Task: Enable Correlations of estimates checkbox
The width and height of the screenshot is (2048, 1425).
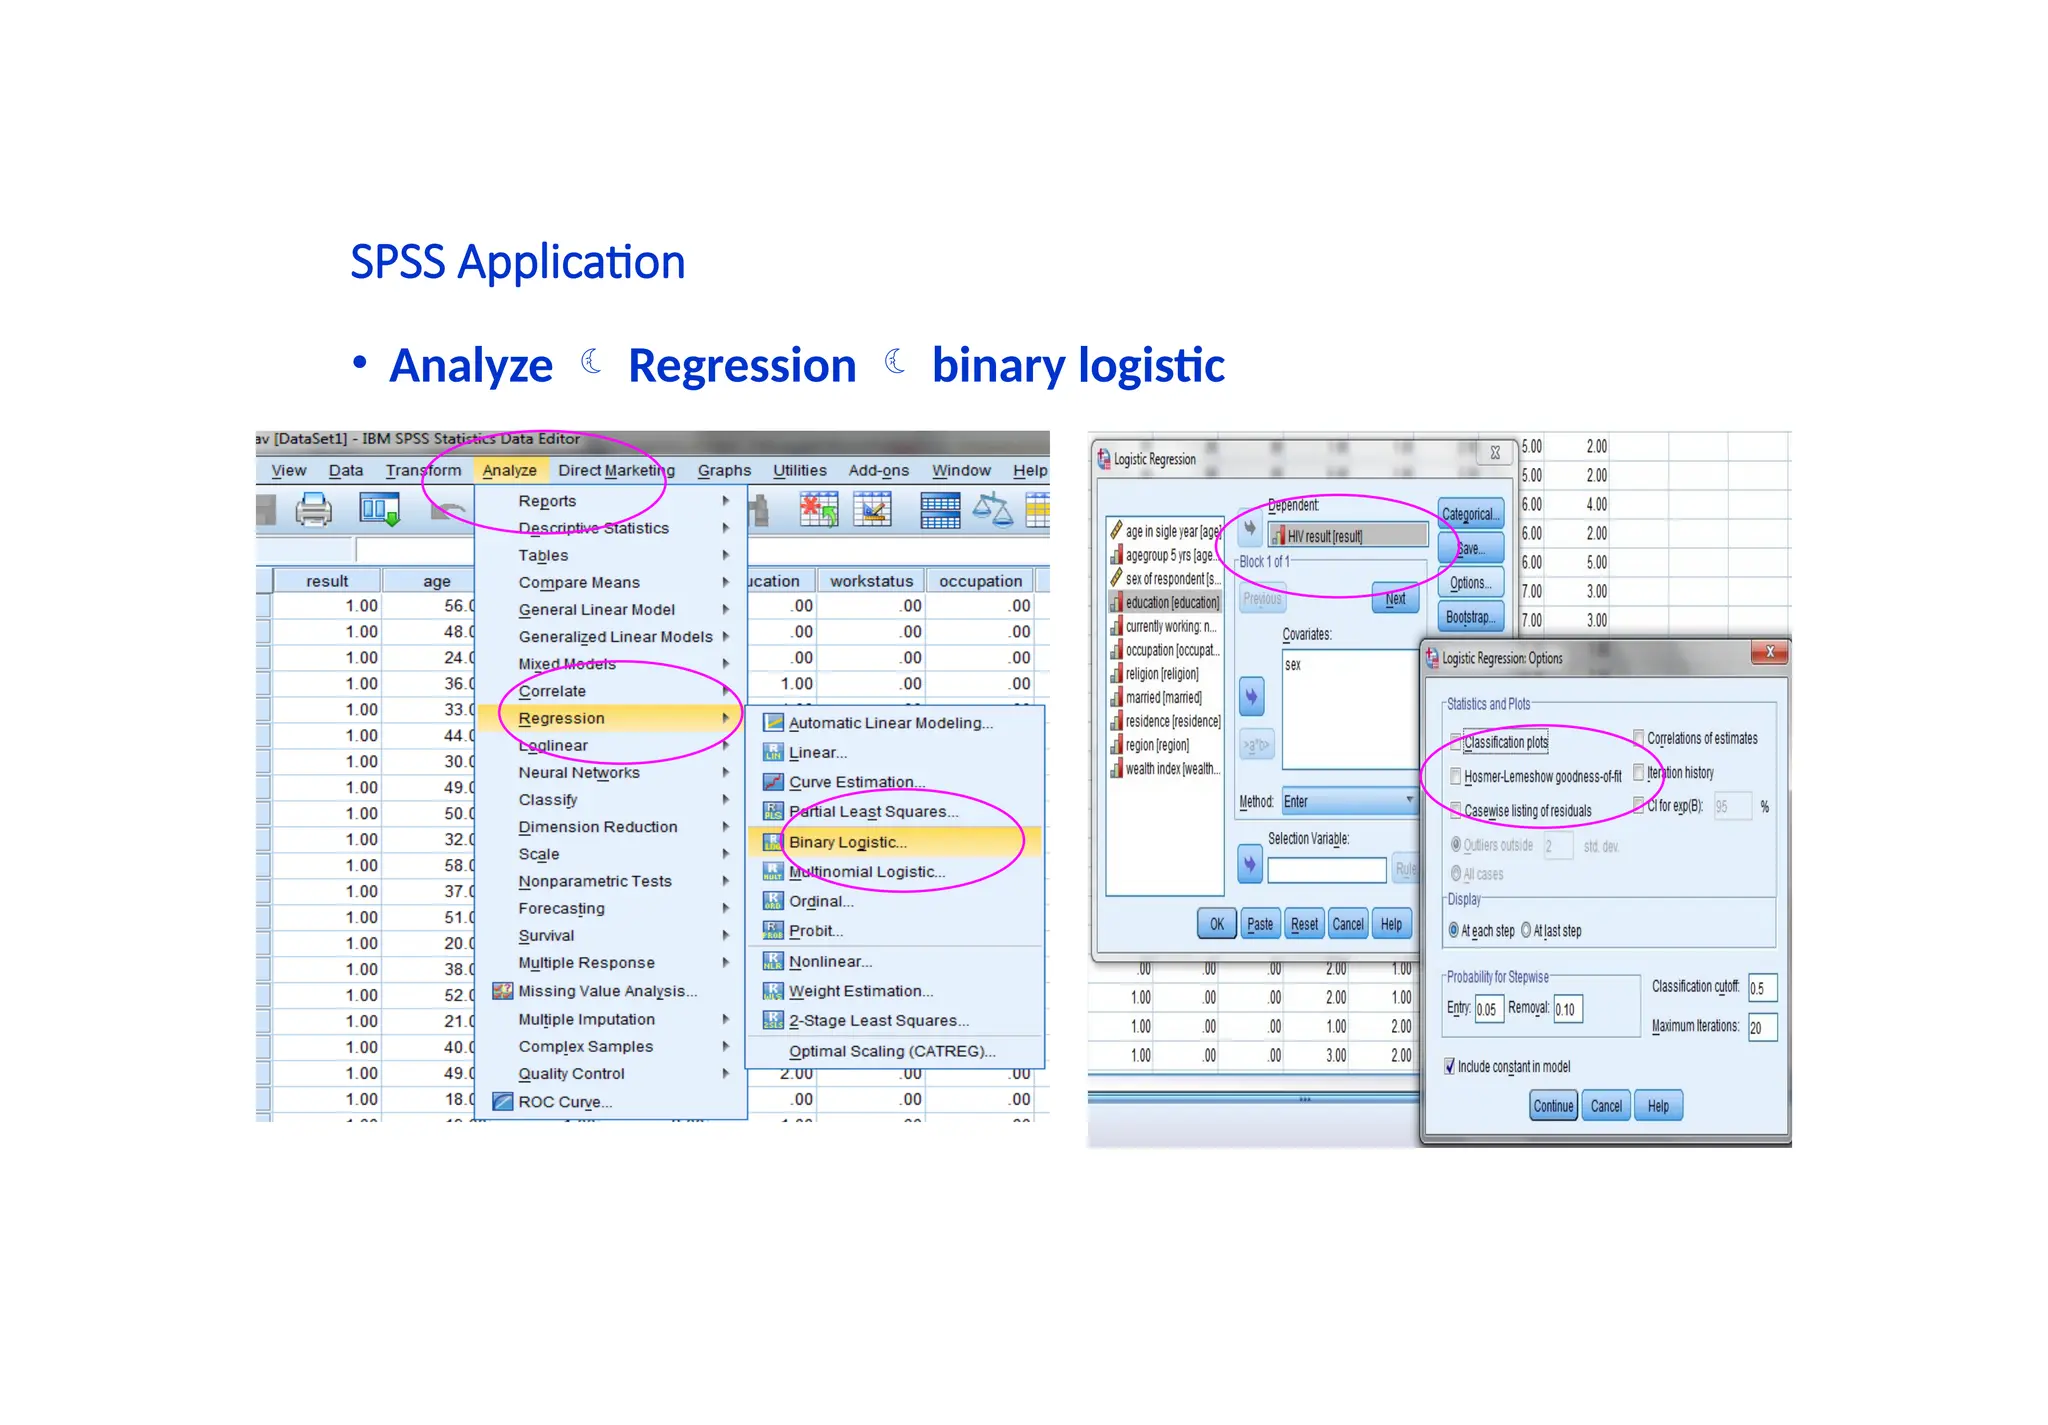Action: tap(1638, 738)
